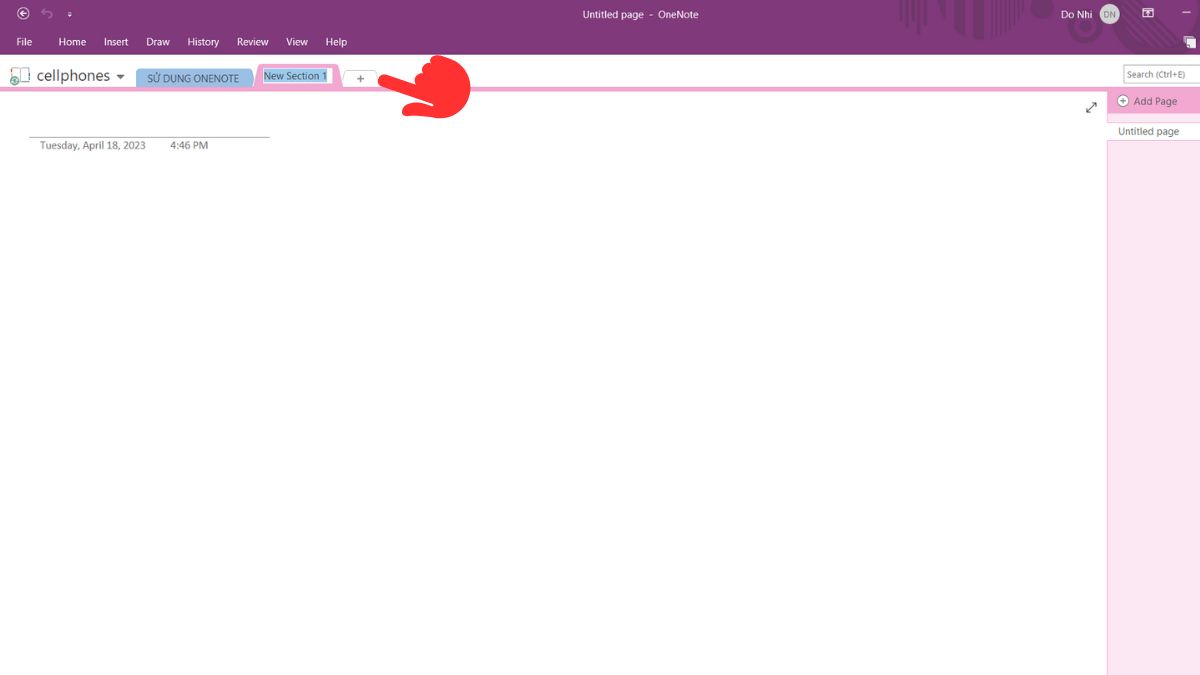The image size is (1200, 675).
Task: Open the File menu
Action: coord(24,42)
